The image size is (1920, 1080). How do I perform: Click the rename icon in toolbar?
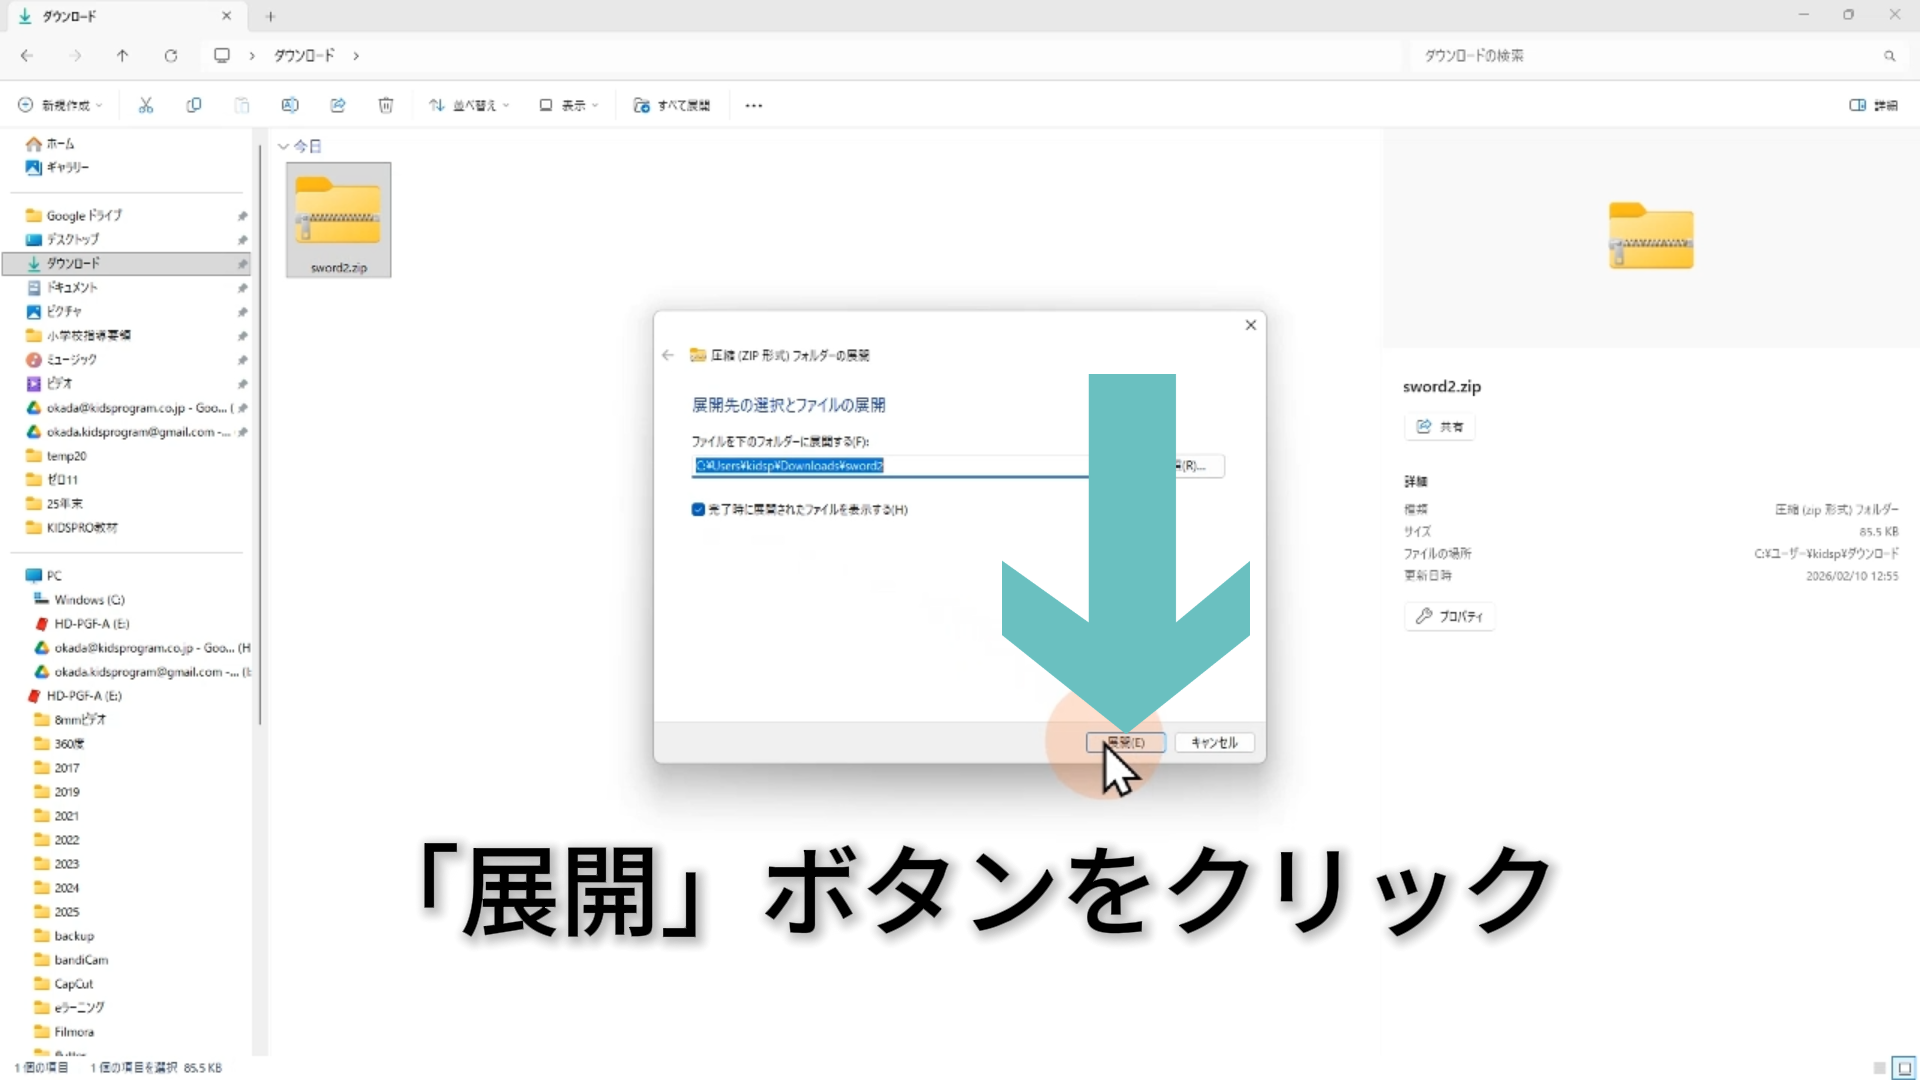point(290,105)
